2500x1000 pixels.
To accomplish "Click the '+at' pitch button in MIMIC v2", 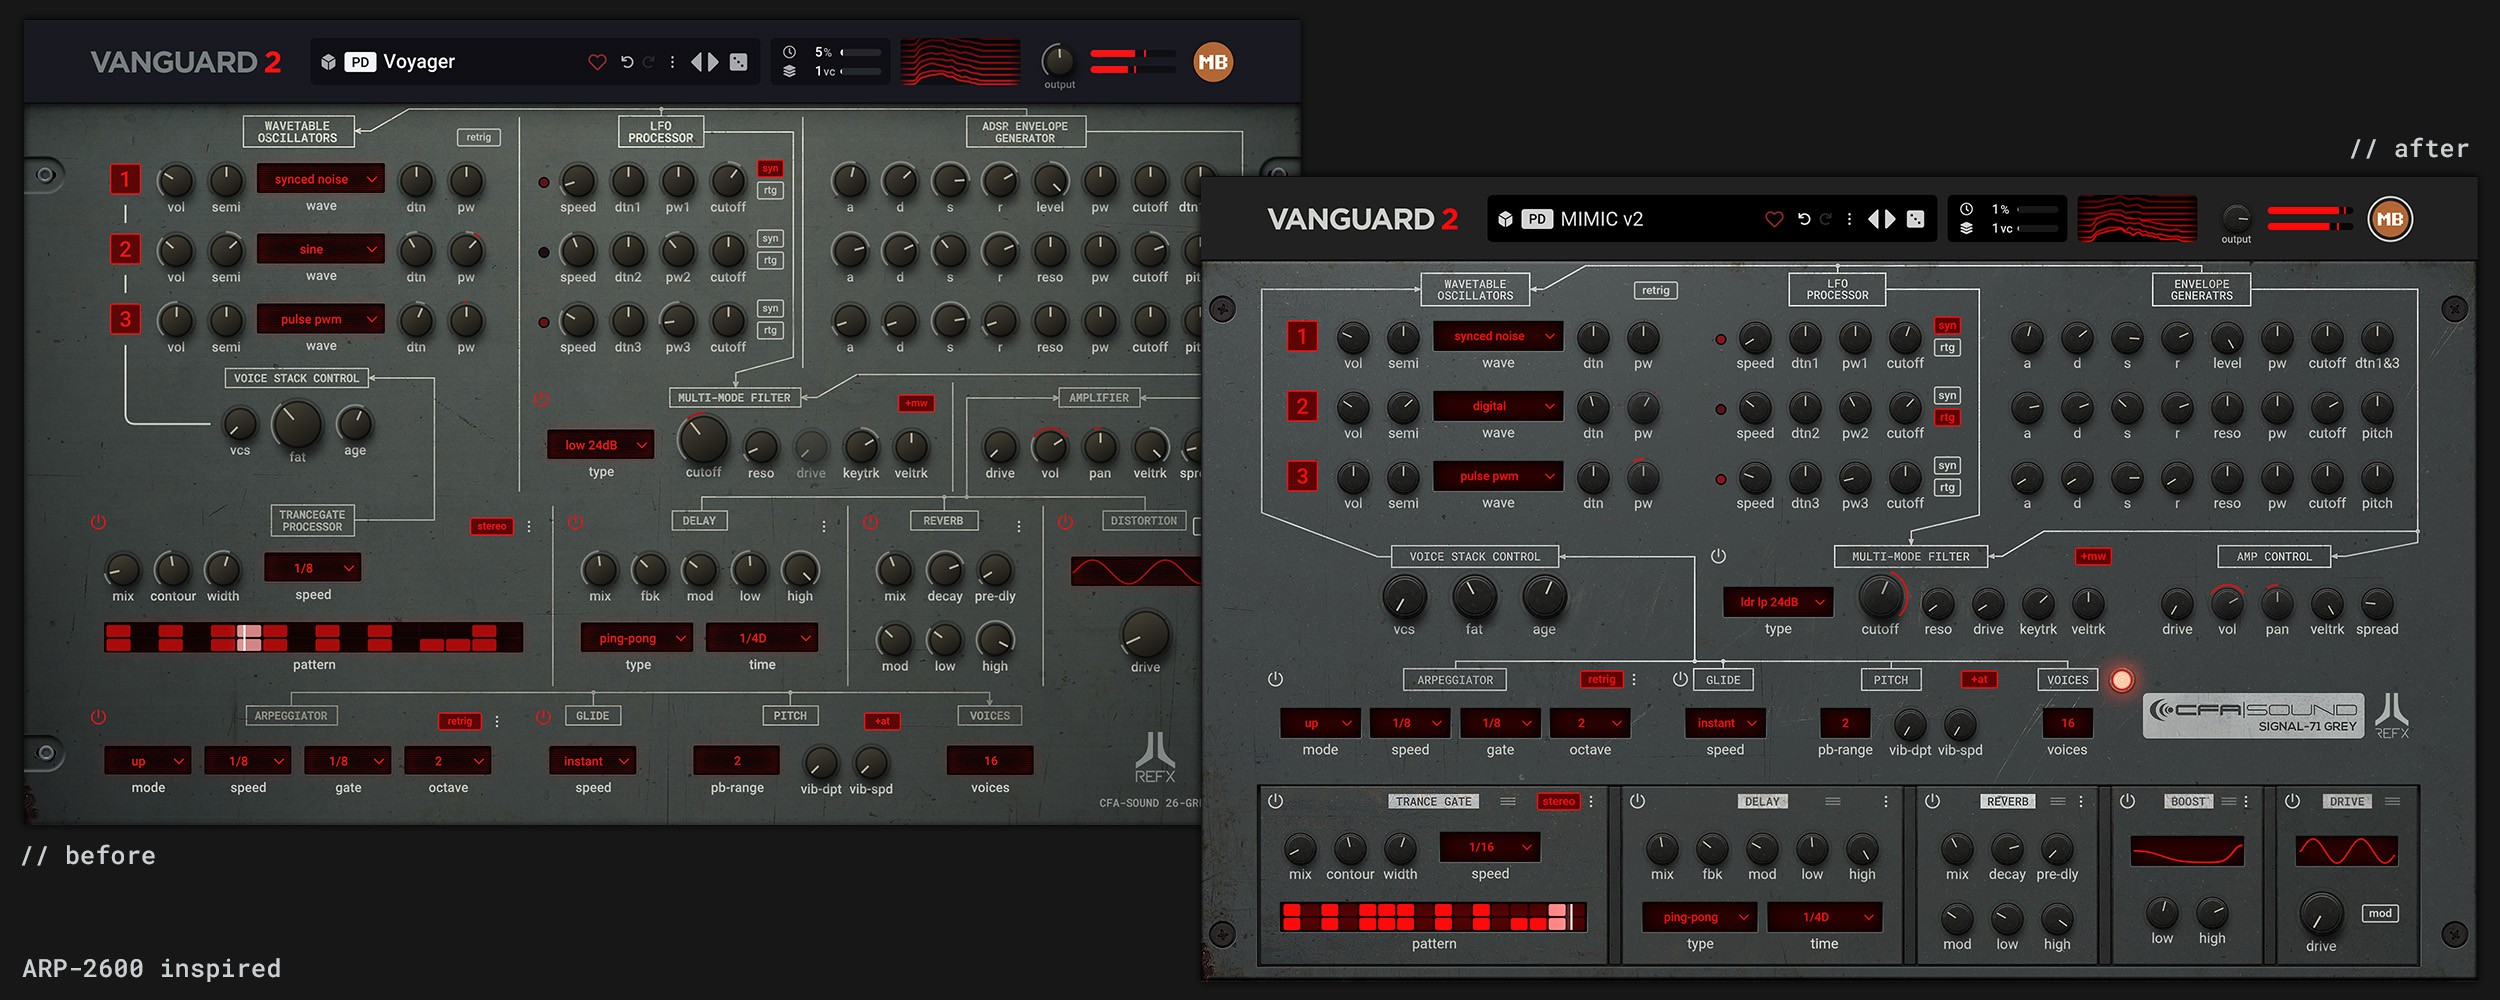I will tap(1979, 679).
